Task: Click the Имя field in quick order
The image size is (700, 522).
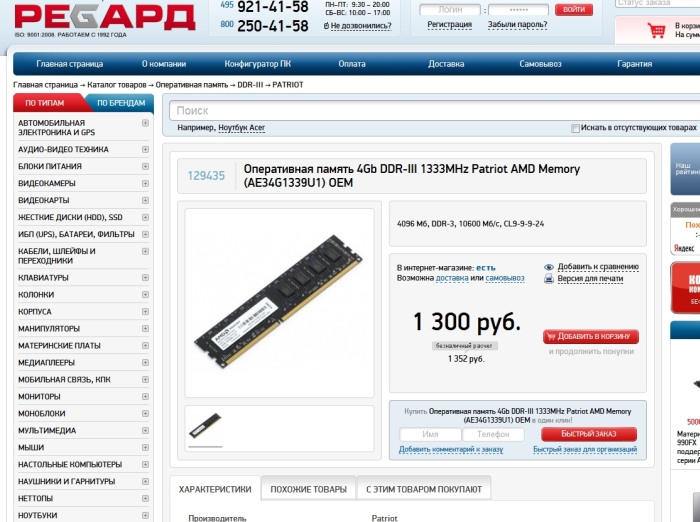Action: [x=430, y=434]
